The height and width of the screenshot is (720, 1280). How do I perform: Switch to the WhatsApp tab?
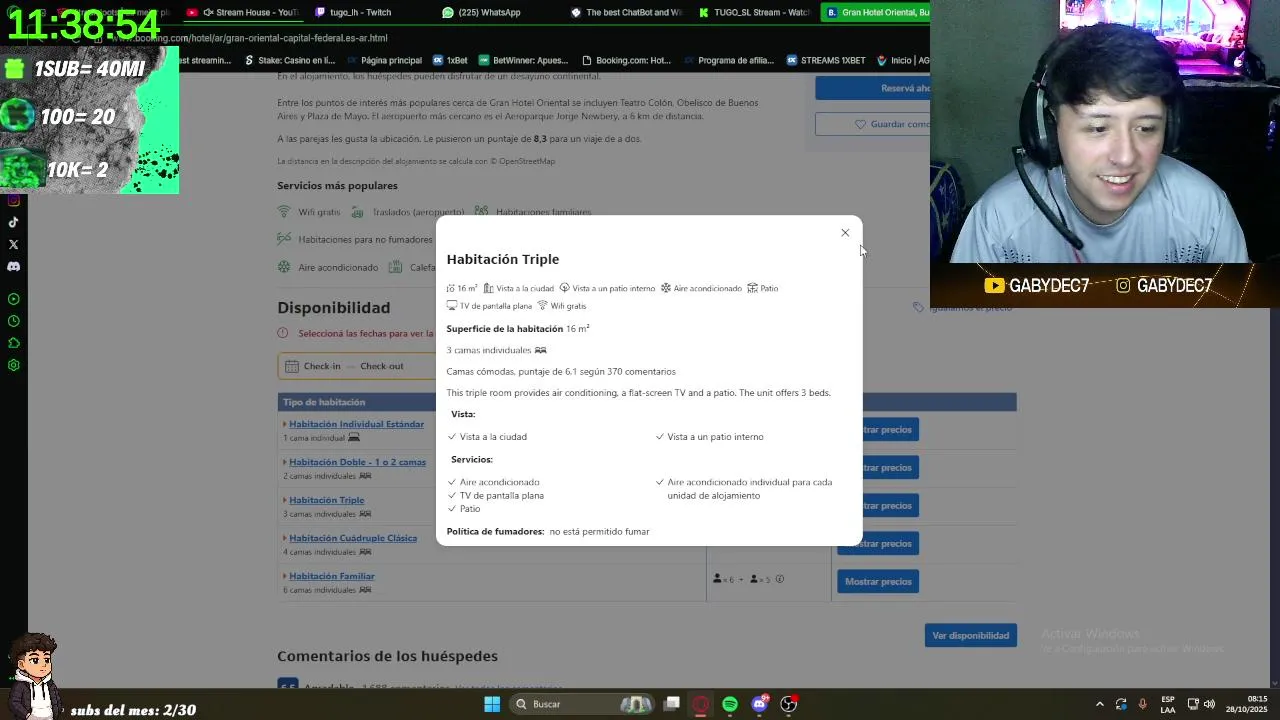tap(481, 12)
